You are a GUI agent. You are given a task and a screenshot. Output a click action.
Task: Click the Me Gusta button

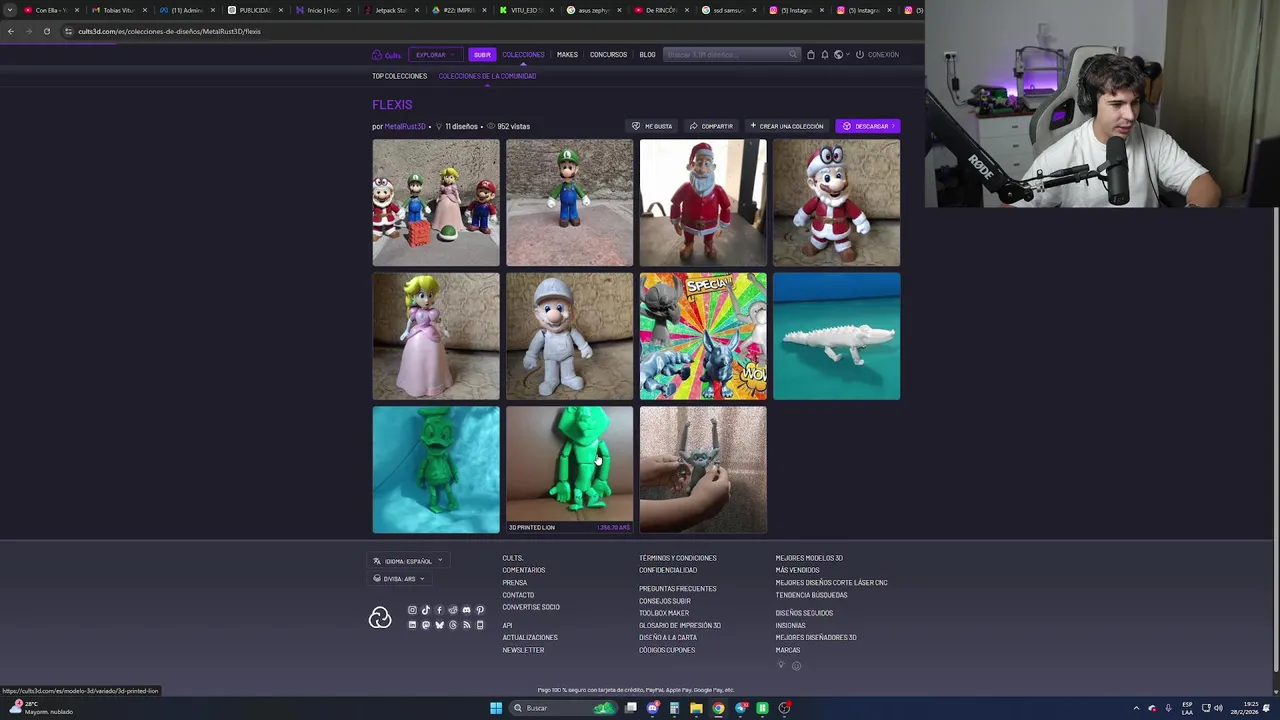point(652,126)
